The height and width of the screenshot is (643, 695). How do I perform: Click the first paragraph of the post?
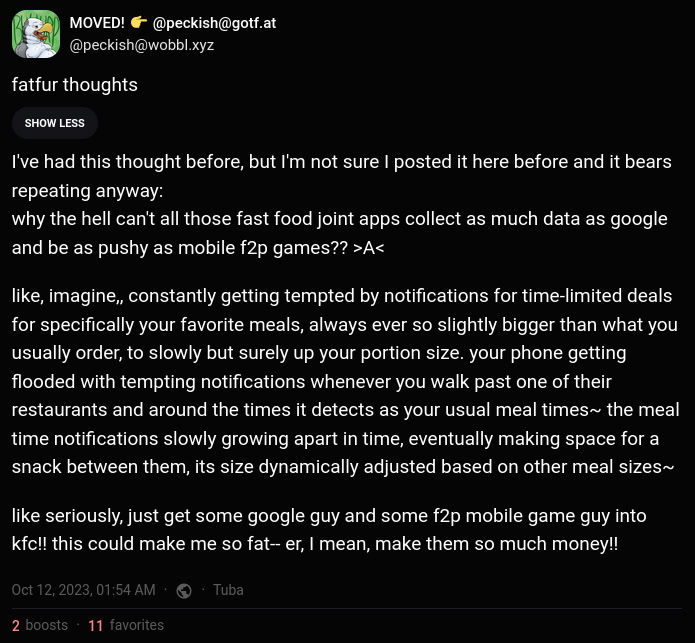(x=340, y=203)
